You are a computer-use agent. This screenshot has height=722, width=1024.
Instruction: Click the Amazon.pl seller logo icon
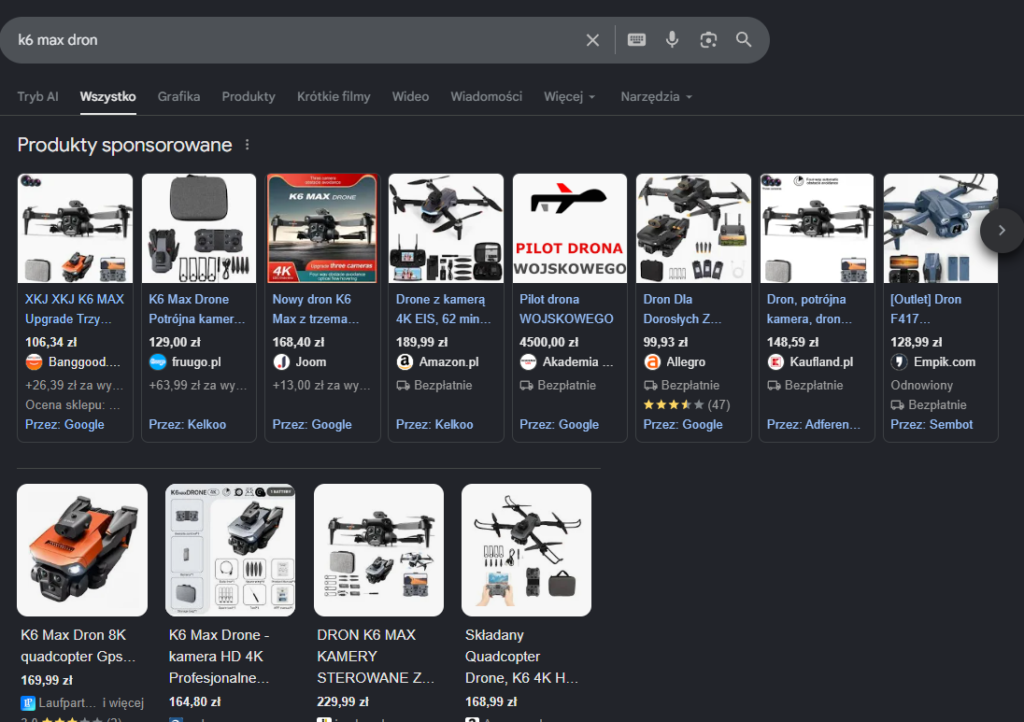click(405, 362)
